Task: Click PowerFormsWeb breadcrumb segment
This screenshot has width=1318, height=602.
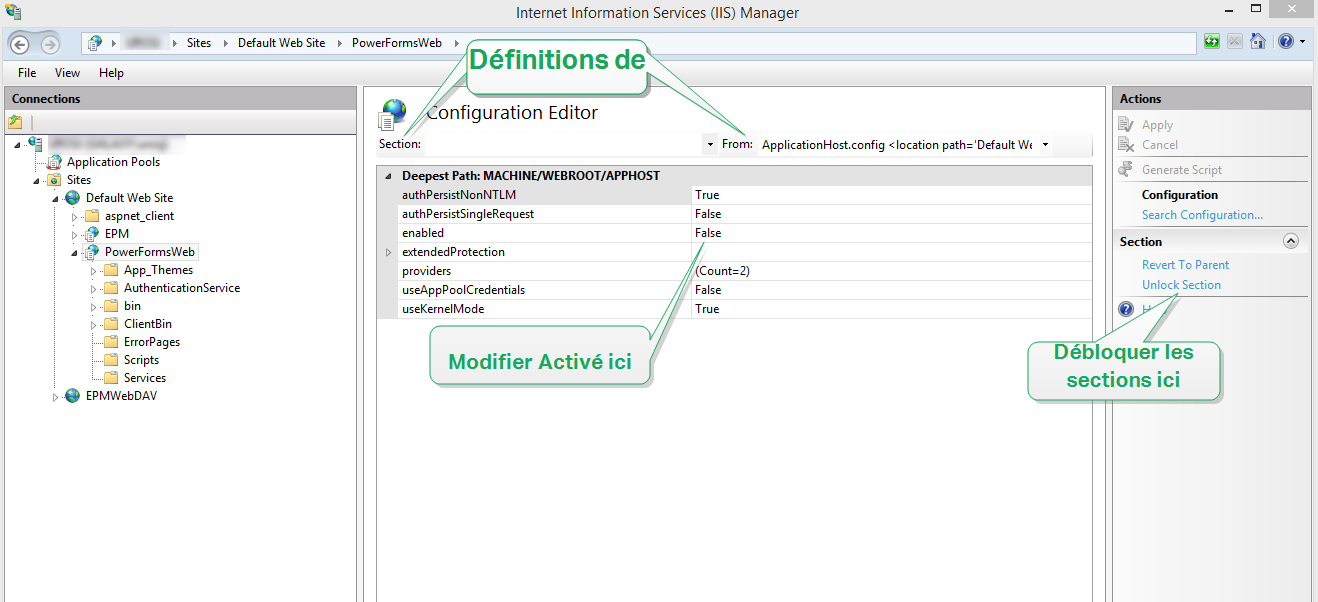Action: click(x=397, y=43)
